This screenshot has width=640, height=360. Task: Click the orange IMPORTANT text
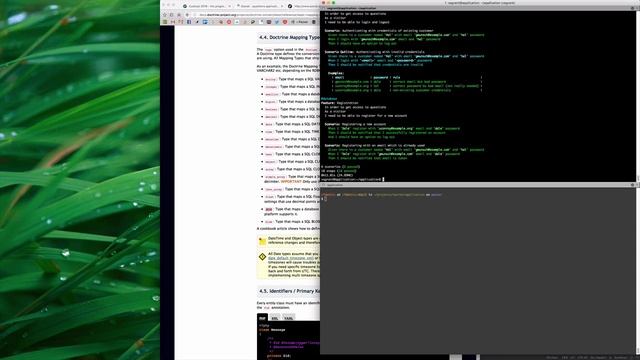click(291, 181)
